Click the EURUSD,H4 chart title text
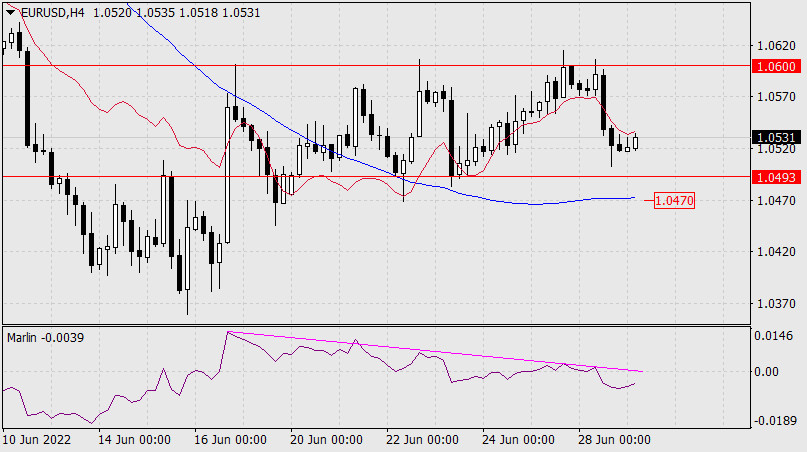807x452 pixels. click(x=52, y=12)
